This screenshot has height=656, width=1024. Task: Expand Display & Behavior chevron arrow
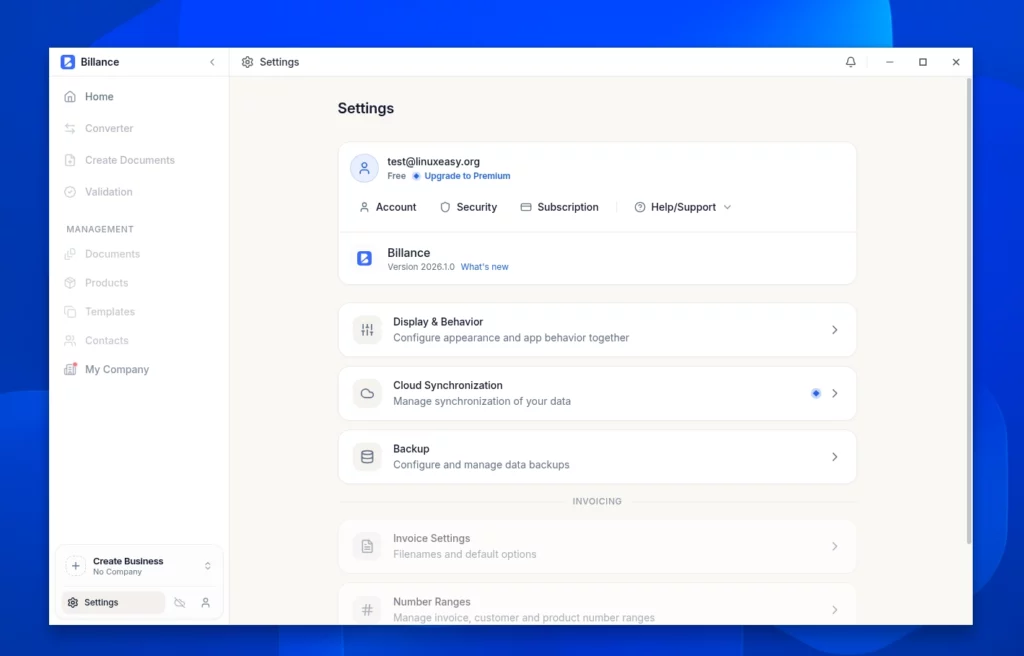(x=835, y=330)
